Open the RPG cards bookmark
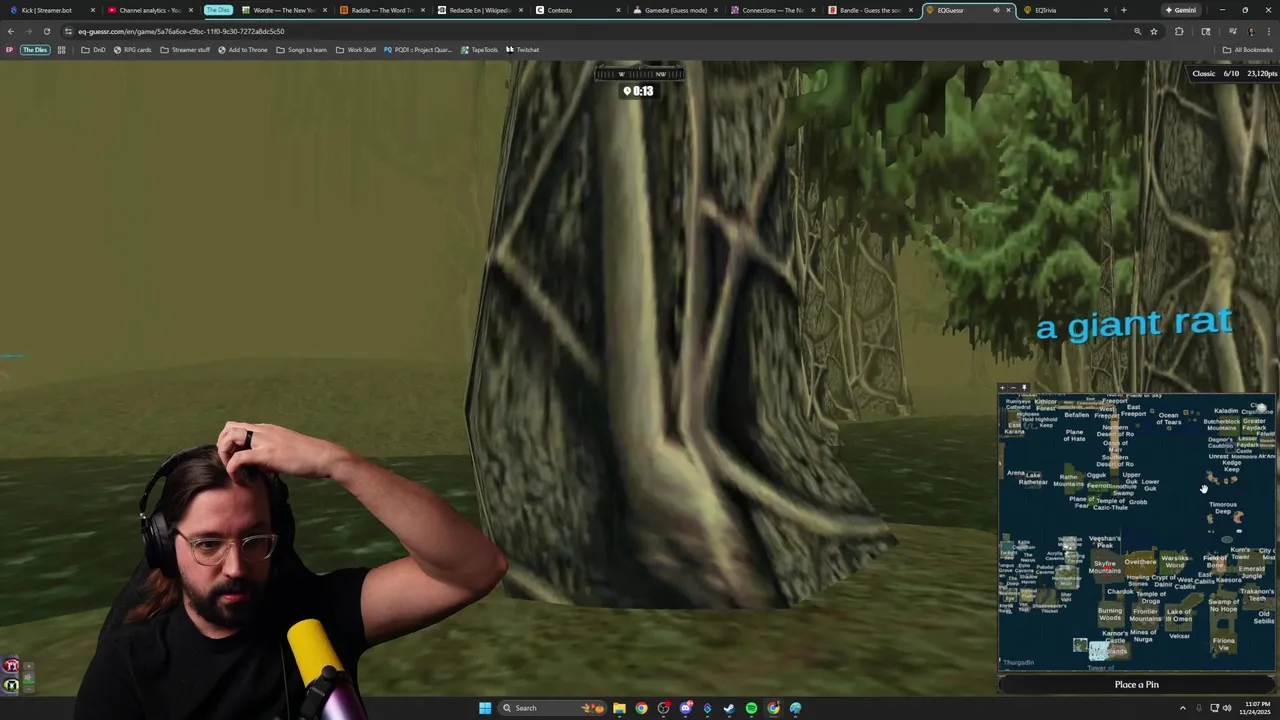Image resolution: width=1280 pixels, height=720 pixels. [132, 50]
